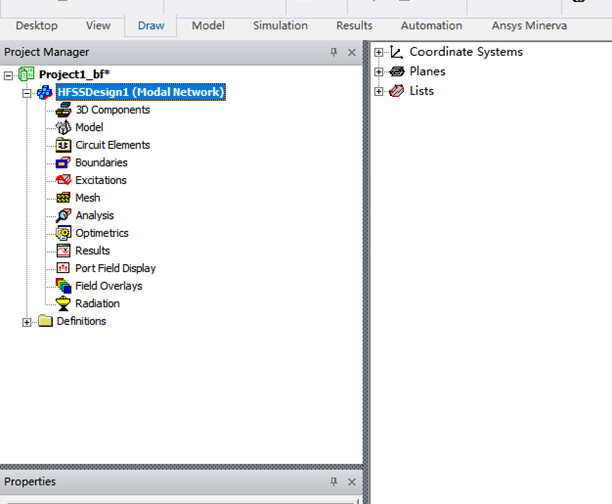Expand the Planes node
The image size is (612, 504).
click(x=378, y=72)
